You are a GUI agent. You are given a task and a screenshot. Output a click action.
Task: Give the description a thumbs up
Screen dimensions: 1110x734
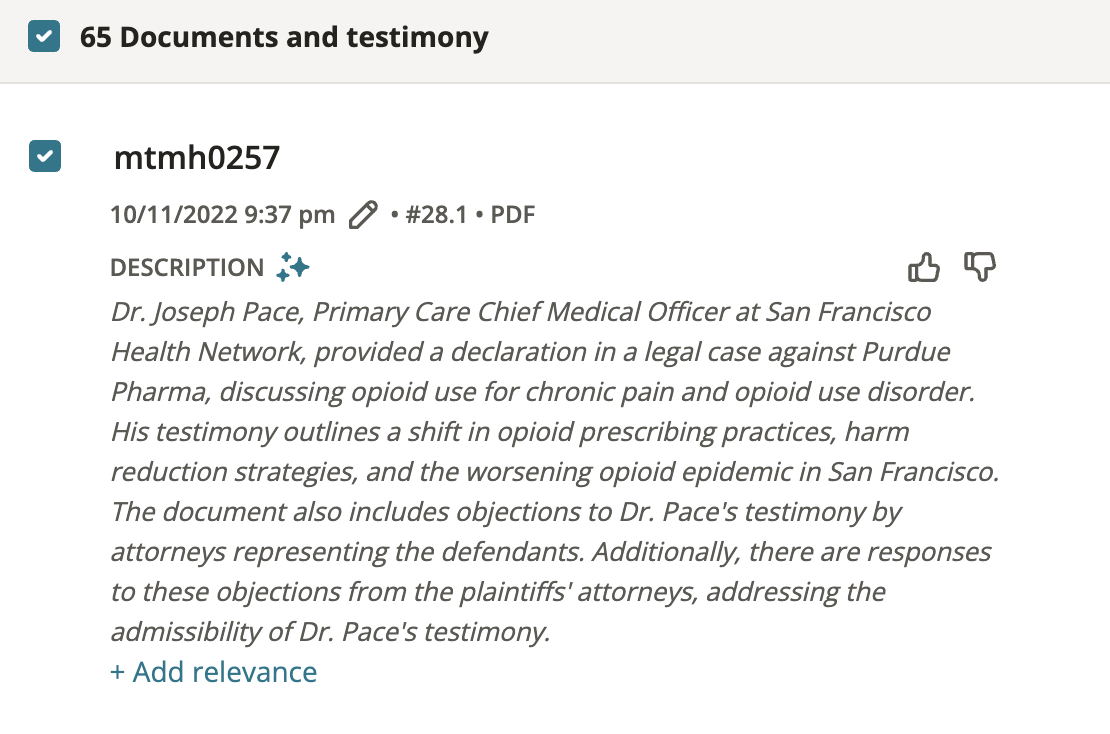(x=923, y=268)
